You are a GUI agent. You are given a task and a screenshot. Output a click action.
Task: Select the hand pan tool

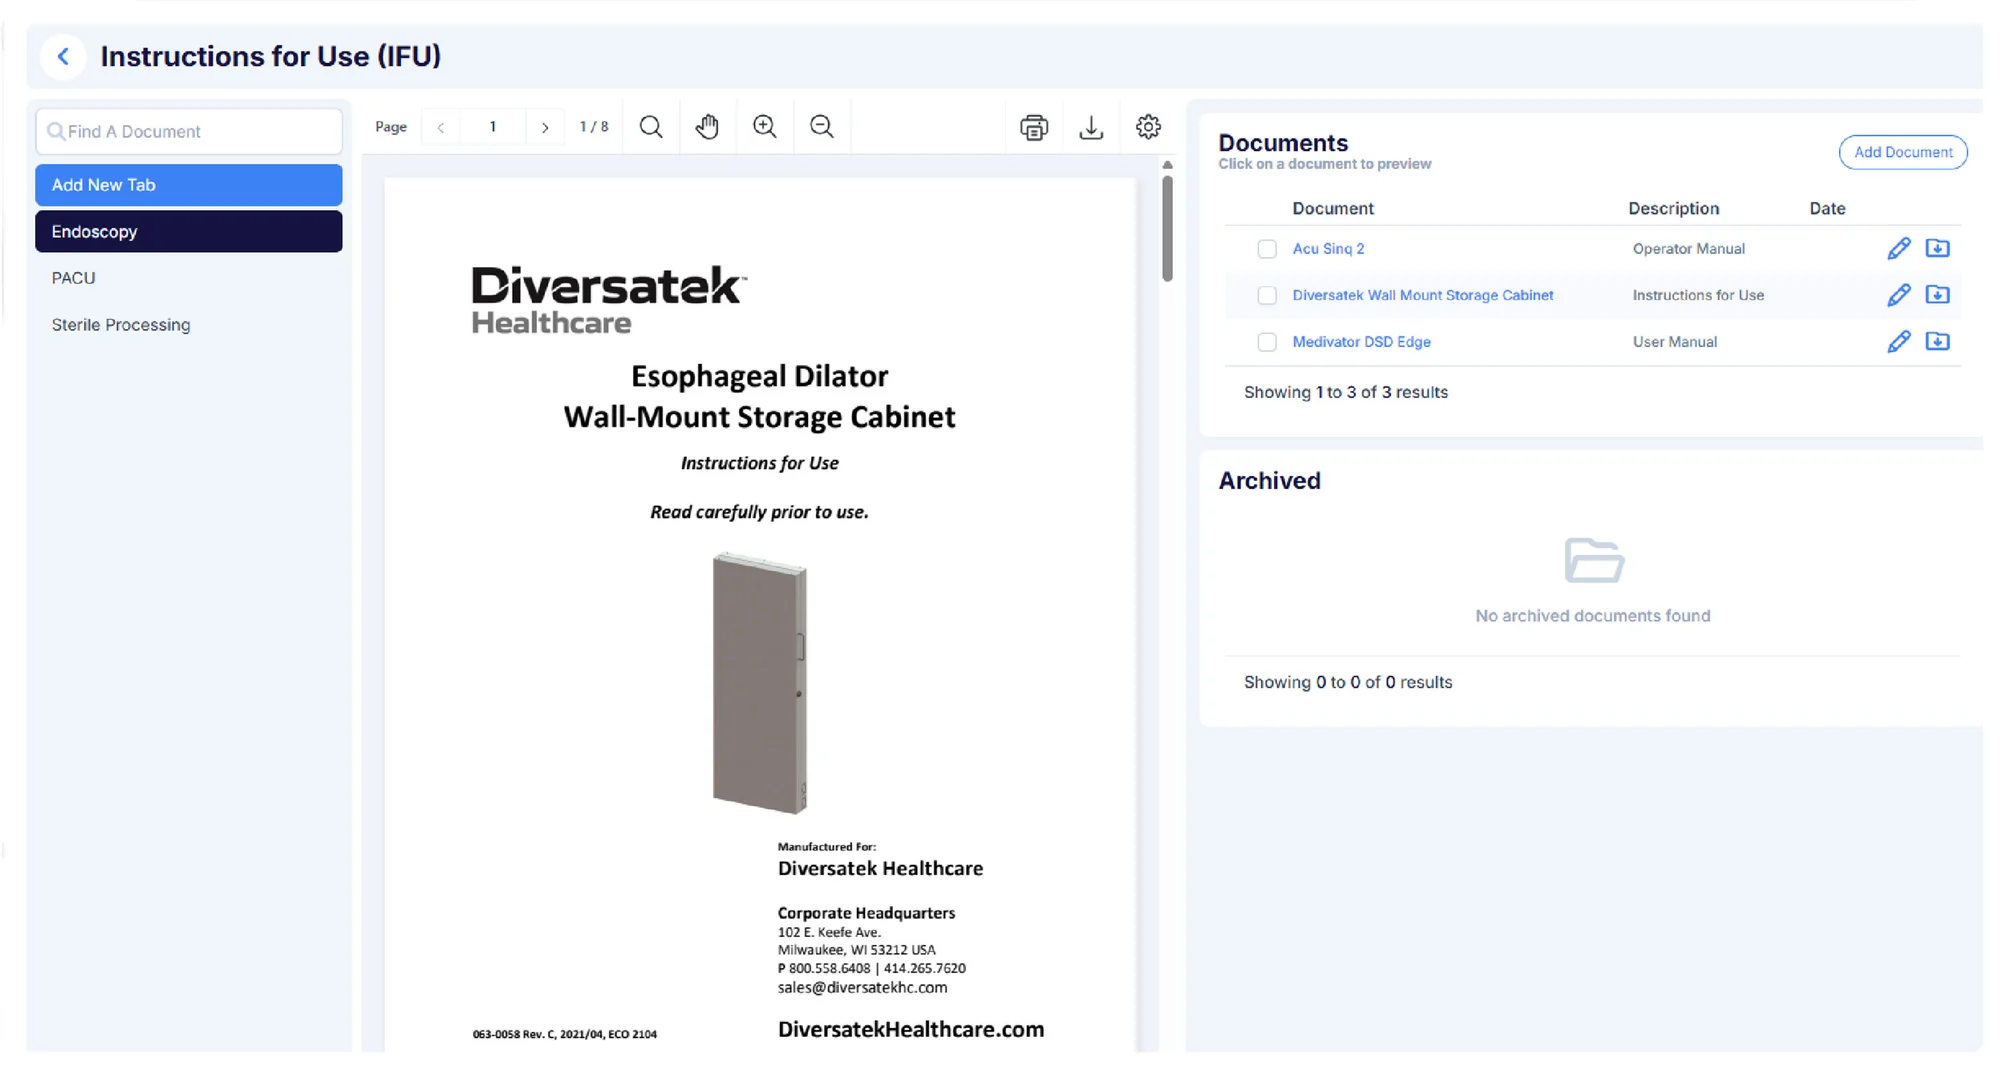(708, 127)
